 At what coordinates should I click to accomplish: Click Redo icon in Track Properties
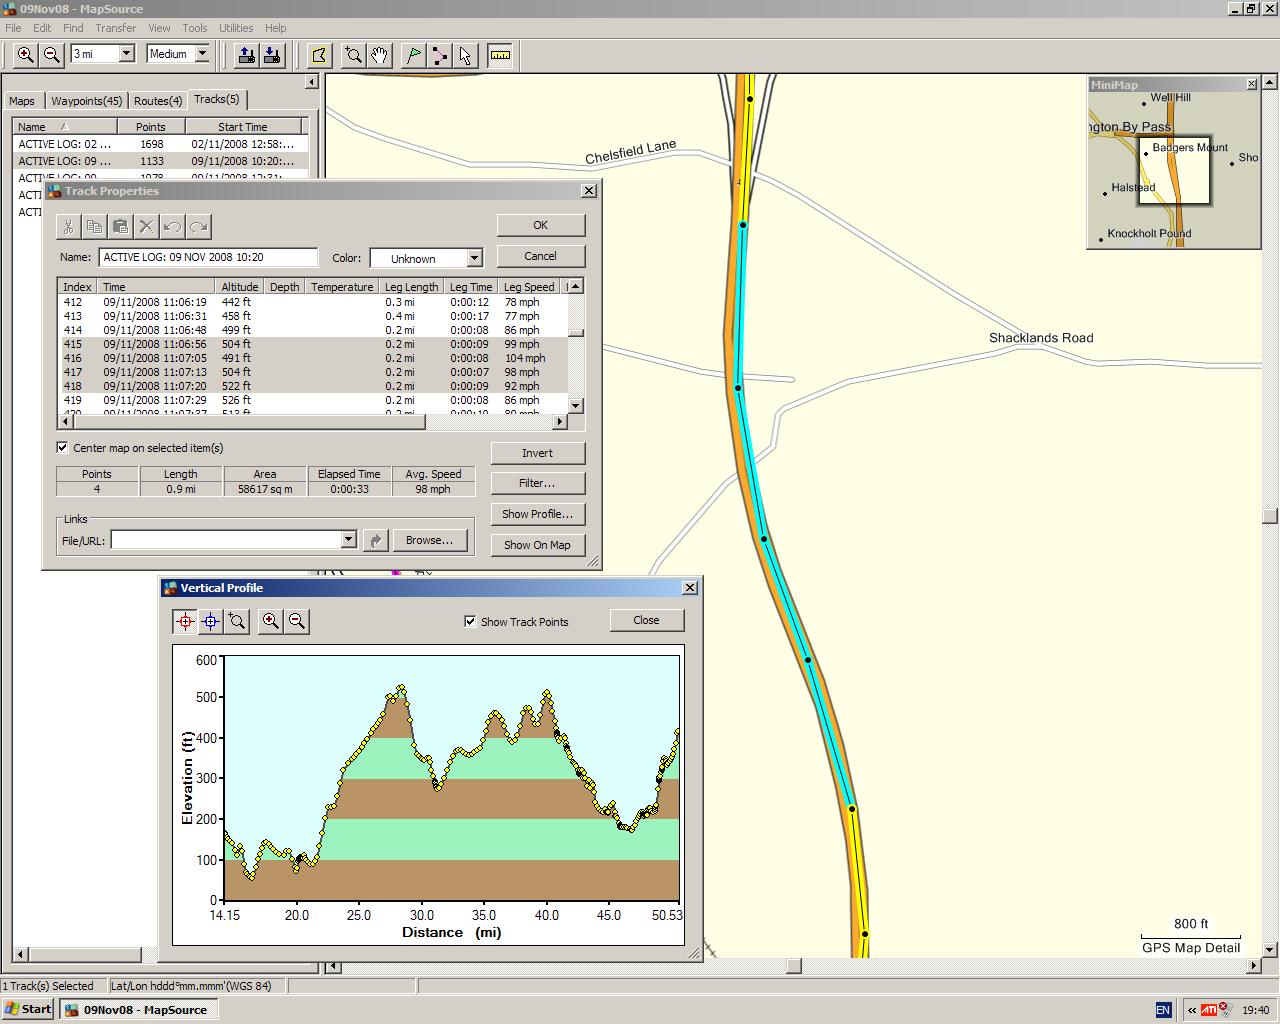coord(198,226)
